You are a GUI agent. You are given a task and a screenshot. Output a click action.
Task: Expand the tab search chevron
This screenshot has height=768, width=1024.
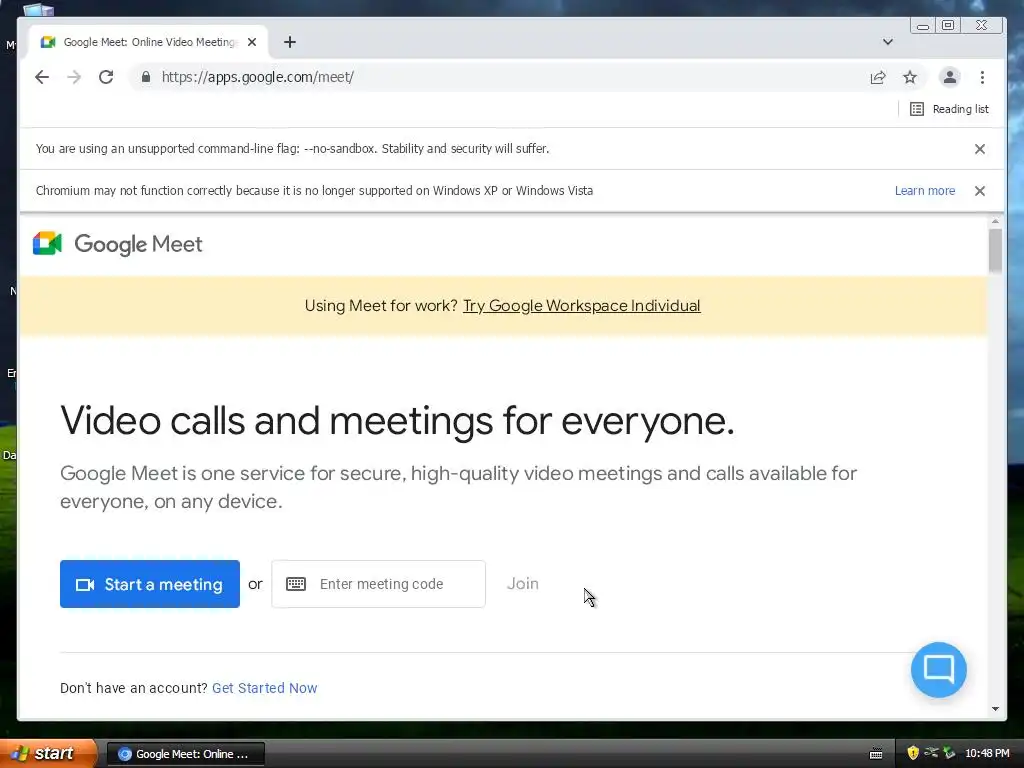(888, 42)
